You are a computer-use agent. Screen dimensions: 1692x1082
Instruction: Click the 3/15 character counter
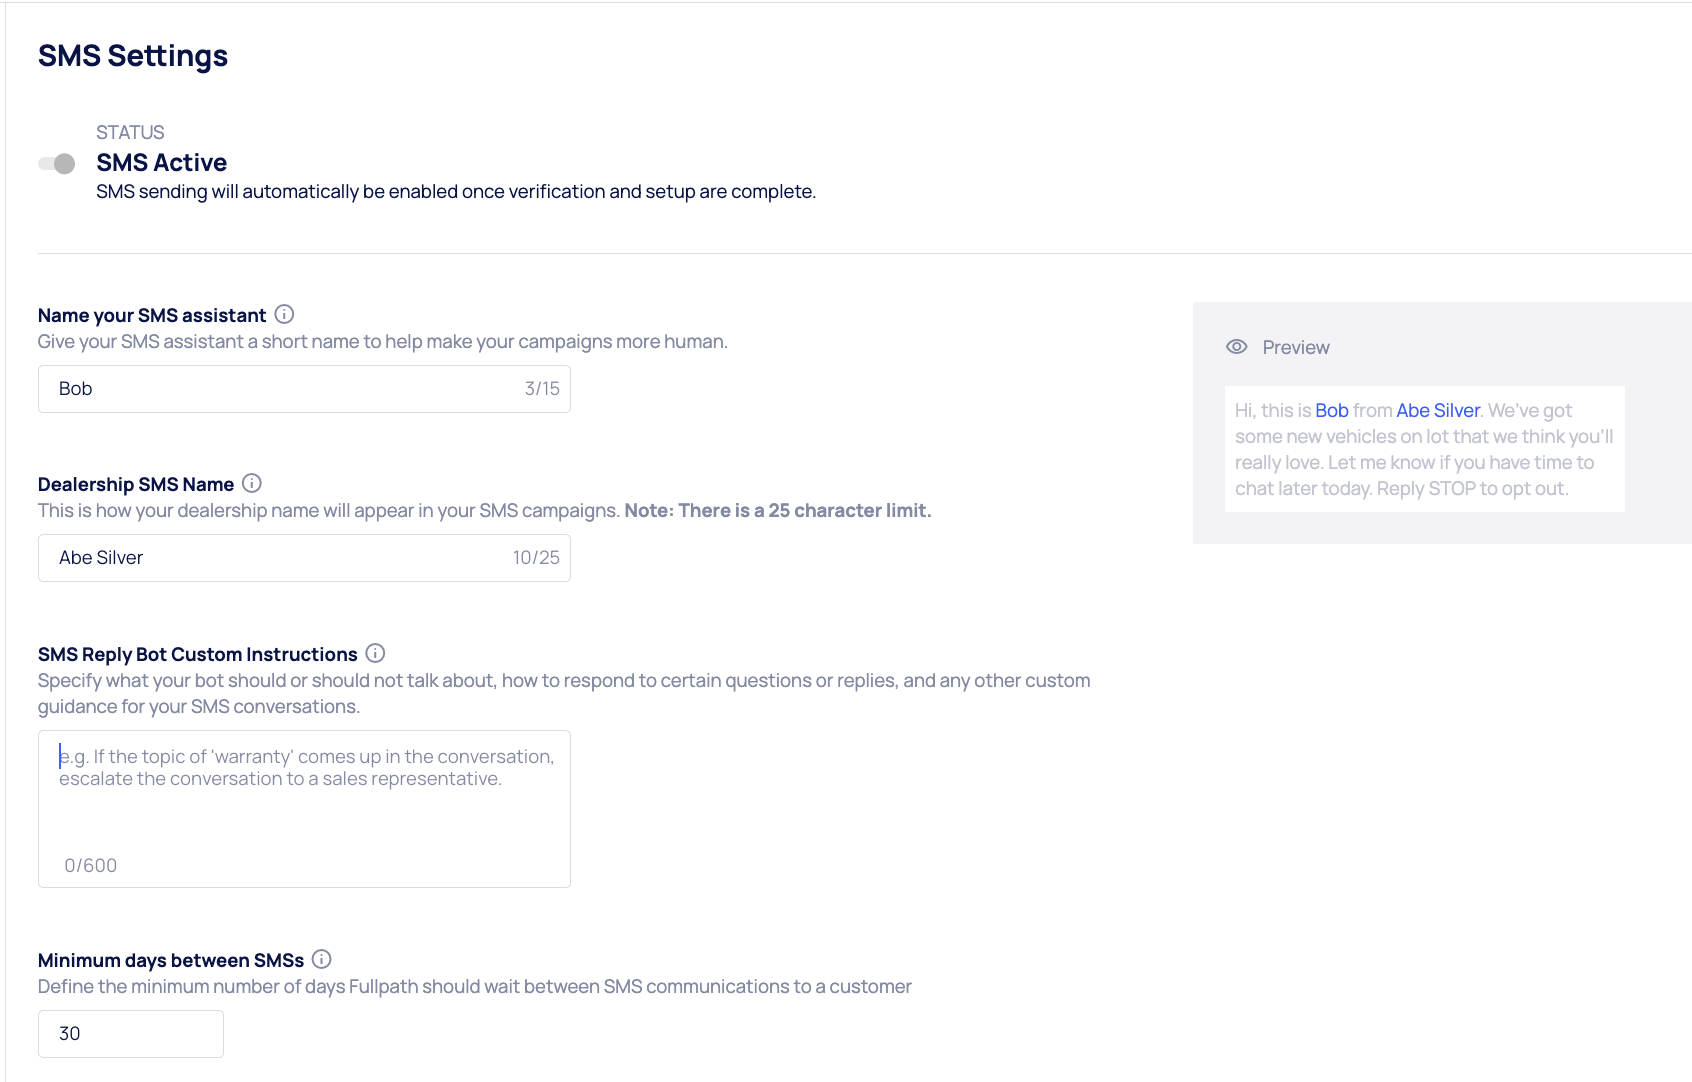[x=542, y=389]
